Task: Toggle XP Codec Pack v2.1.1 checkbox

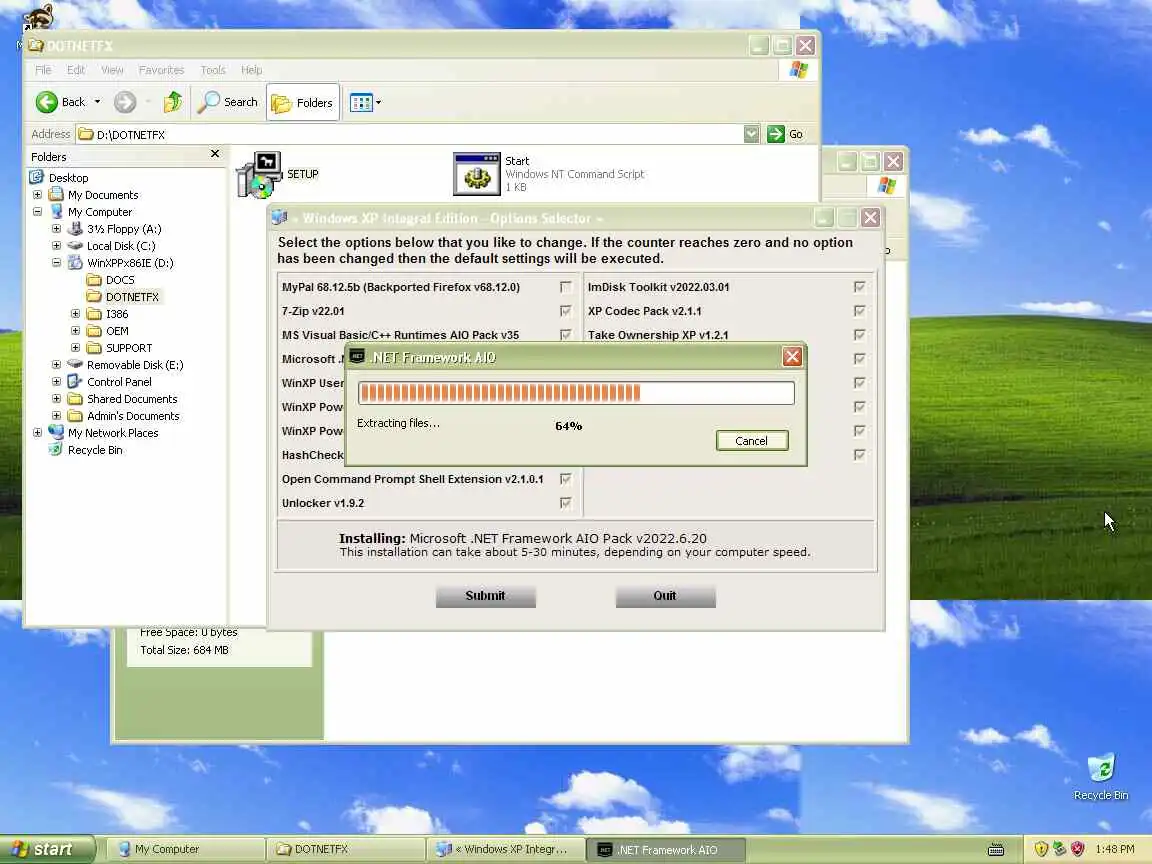Action: pyautogui.click(x=860, y=311)
